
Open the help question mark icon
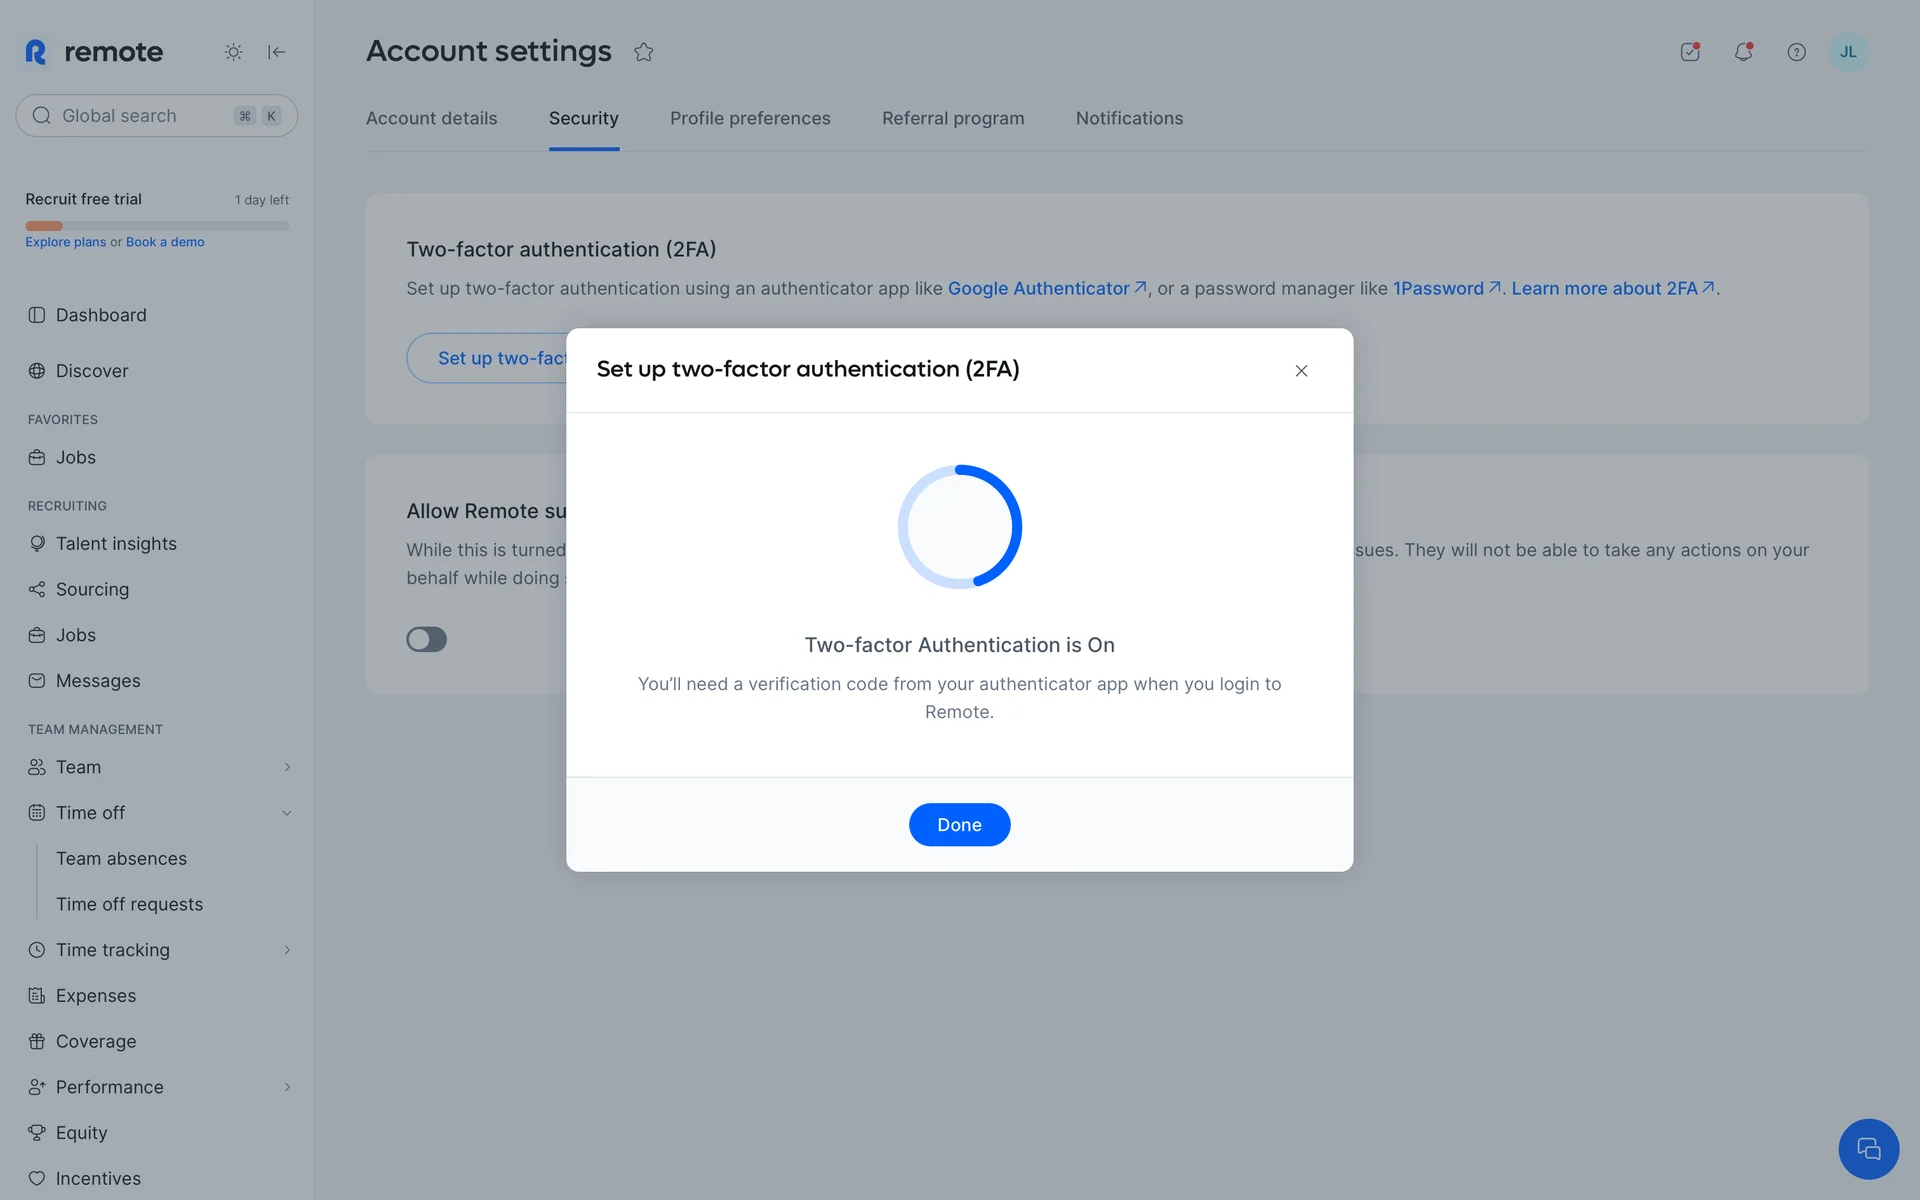click(x=1796, y=52)
